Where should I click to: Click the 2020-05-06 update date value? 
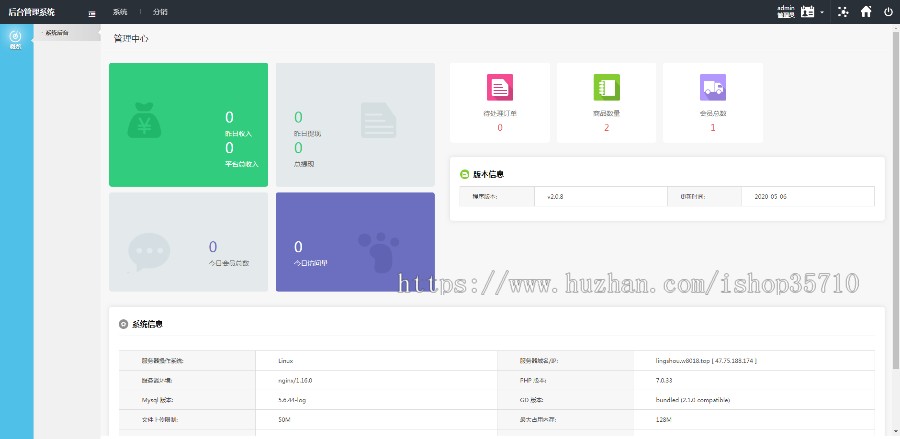coord(770,196)
